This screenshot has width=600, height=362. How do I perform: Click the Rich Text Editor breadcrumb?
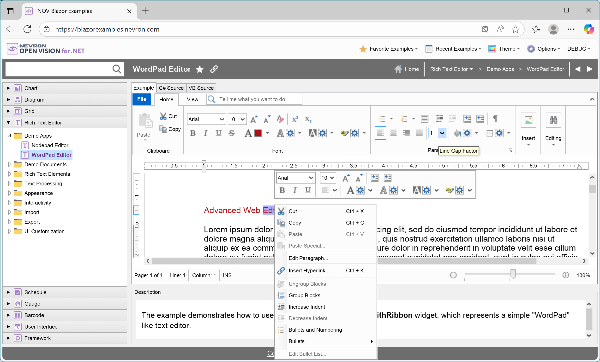point(452,69)
